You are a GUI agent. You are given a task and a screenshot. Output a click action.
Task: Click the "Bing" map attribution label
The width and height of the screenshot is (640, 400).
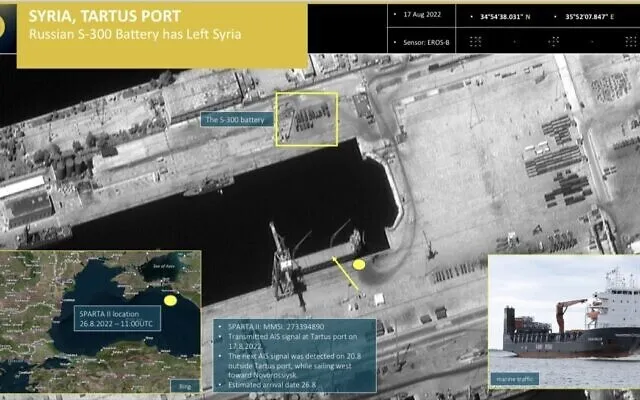click(x=182, y=381)
